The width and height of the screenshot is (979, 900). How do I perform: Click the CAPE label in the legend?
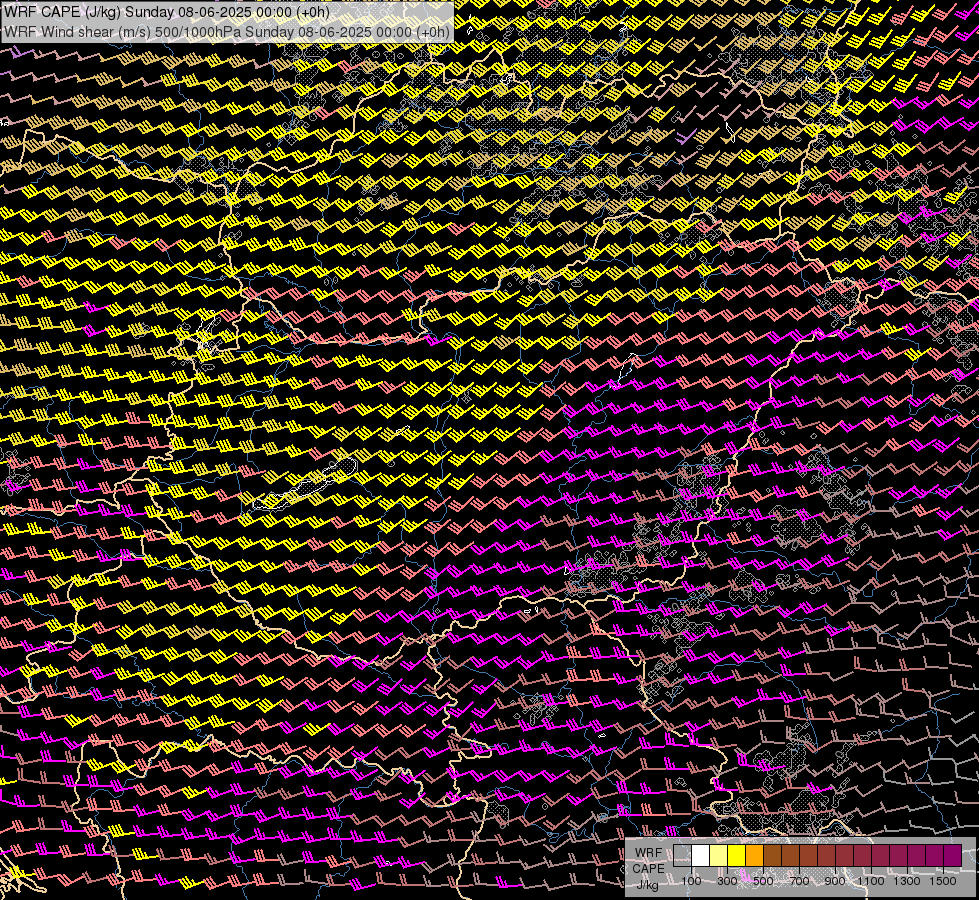[648, 869]
